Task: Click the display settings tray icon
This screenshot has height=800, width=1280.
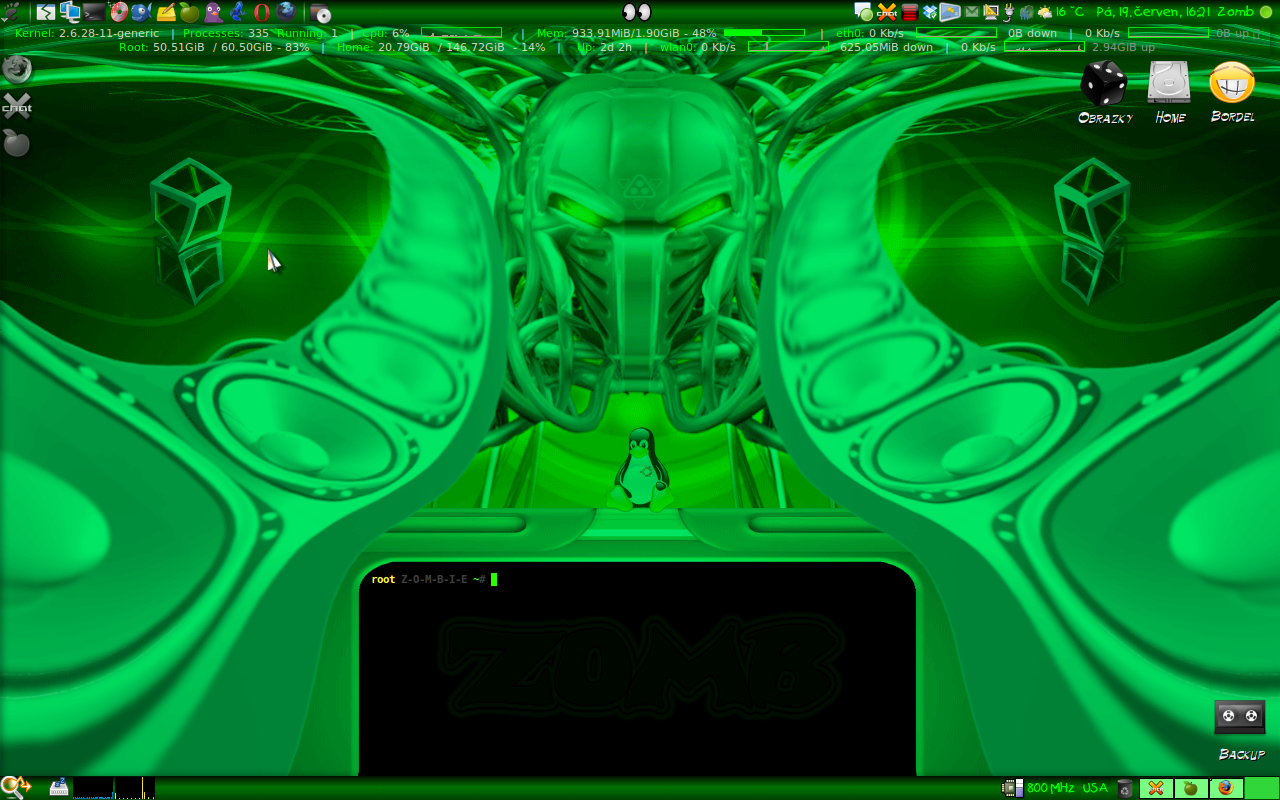Action: coord(991,12)
